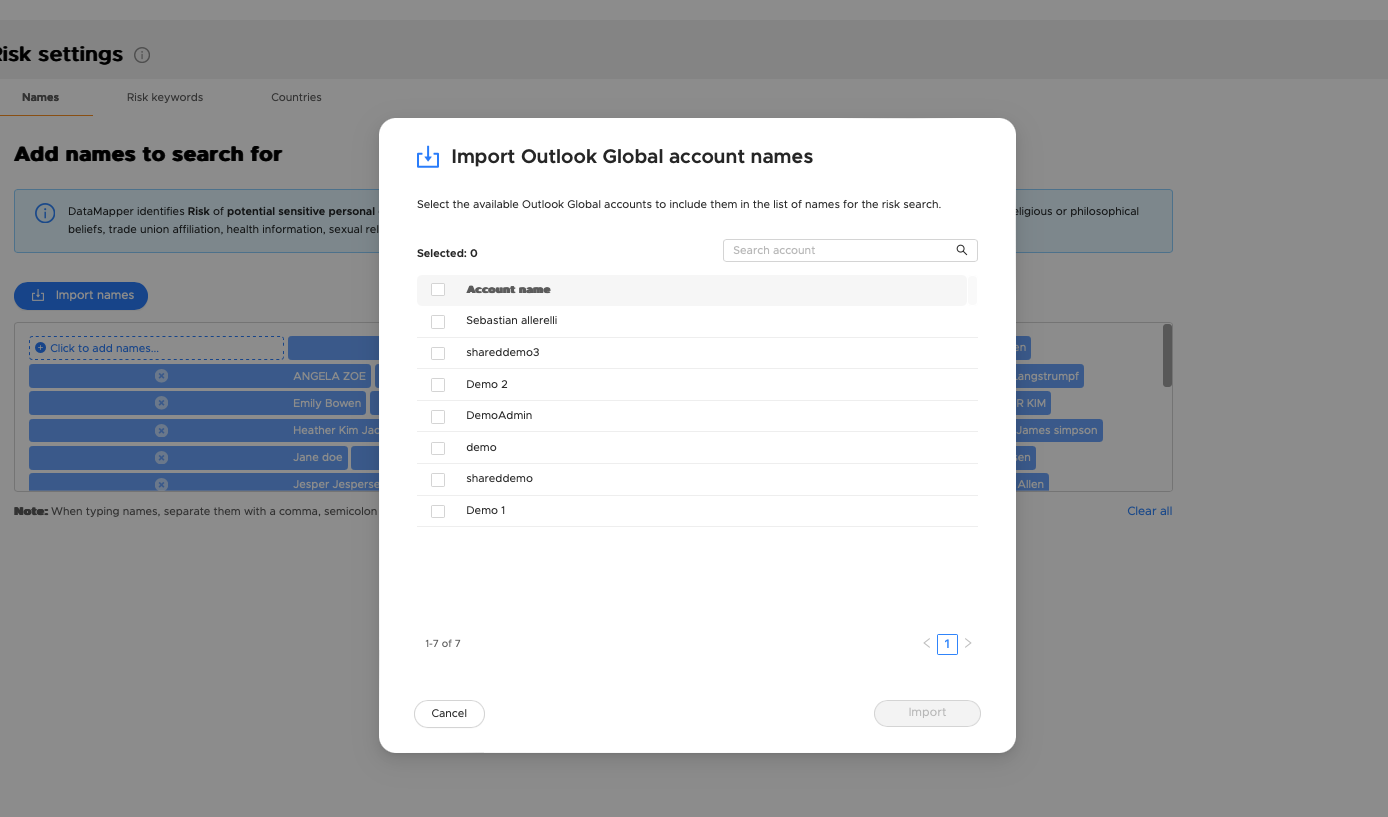The width and height of the screenshot is (1388, 817).
Task: Check the demo account checkbox
Action: pyautogui.click(x=438, y=448)
